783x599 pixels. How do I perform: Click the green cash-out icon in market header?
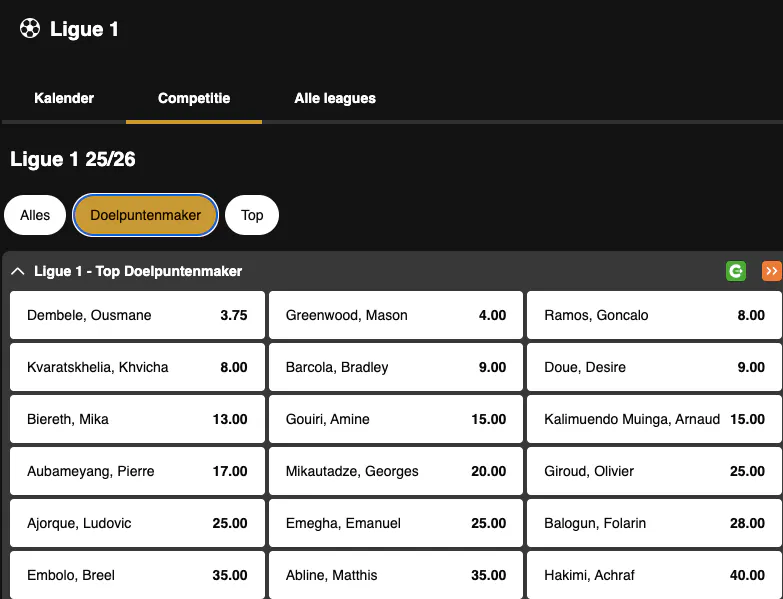[736, 271]
